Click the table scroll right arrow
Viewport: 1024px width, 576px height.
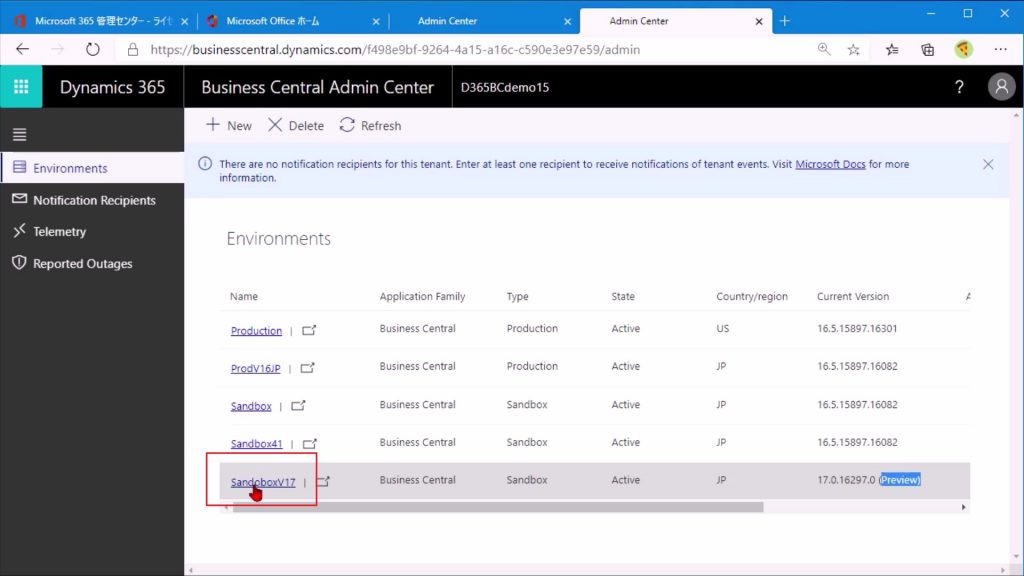[x=963, y=507]
